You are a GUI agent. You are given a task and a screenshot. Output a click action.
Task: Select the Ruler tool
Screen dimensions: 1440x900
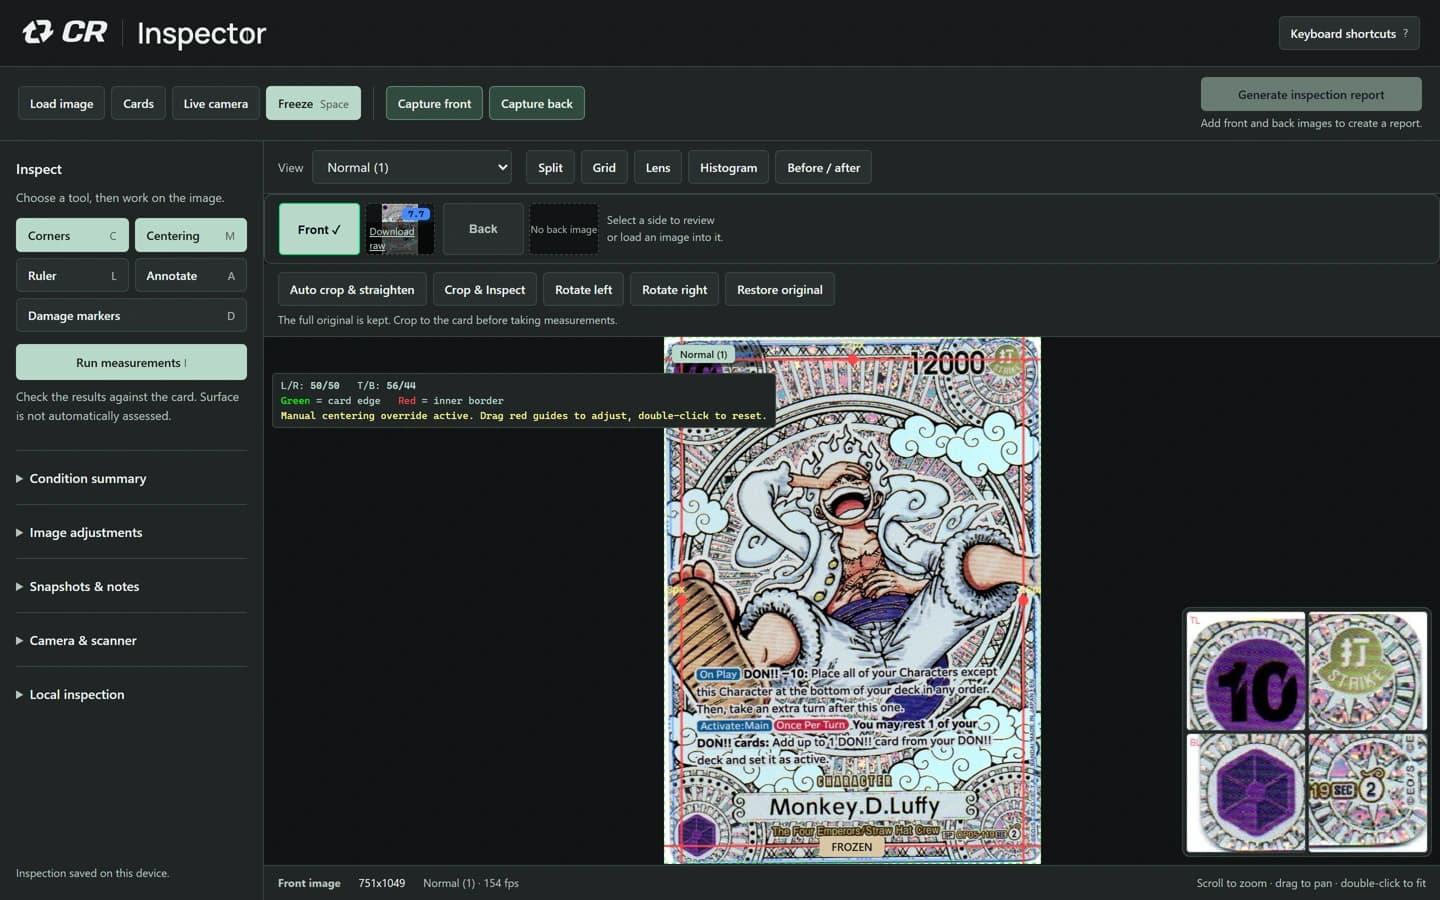[72, 275]
